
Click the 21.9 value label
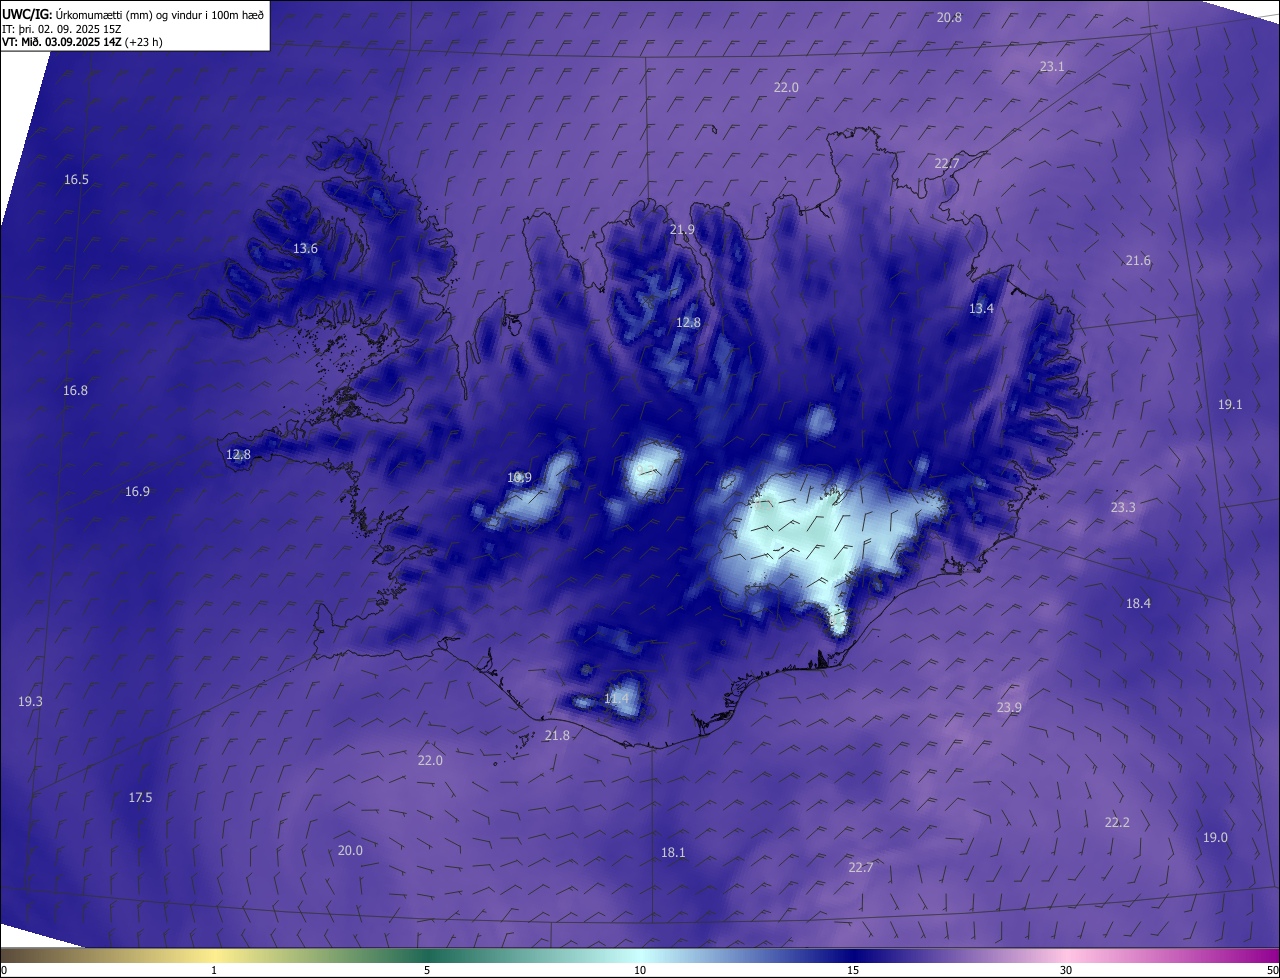click(682, 230)
